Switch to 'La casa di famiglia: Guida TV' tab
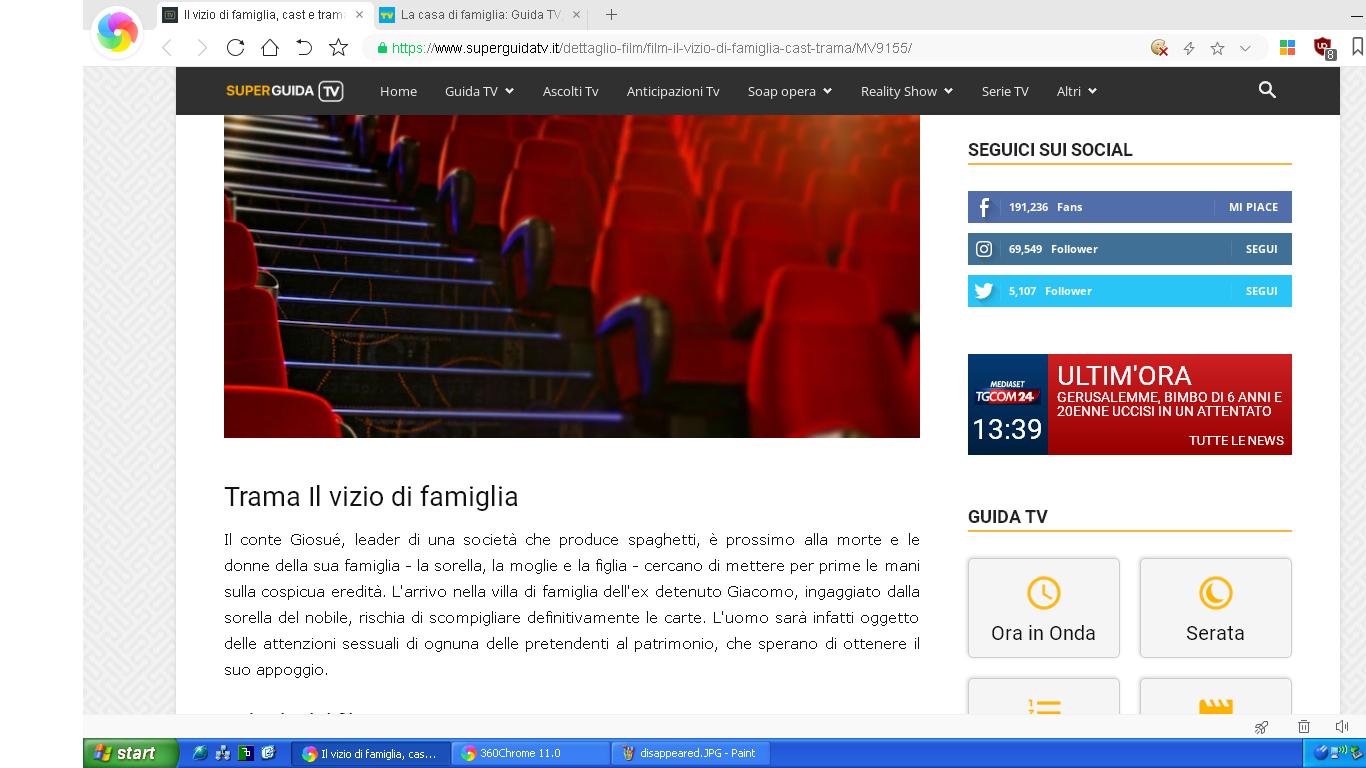 tap(480, 15)
